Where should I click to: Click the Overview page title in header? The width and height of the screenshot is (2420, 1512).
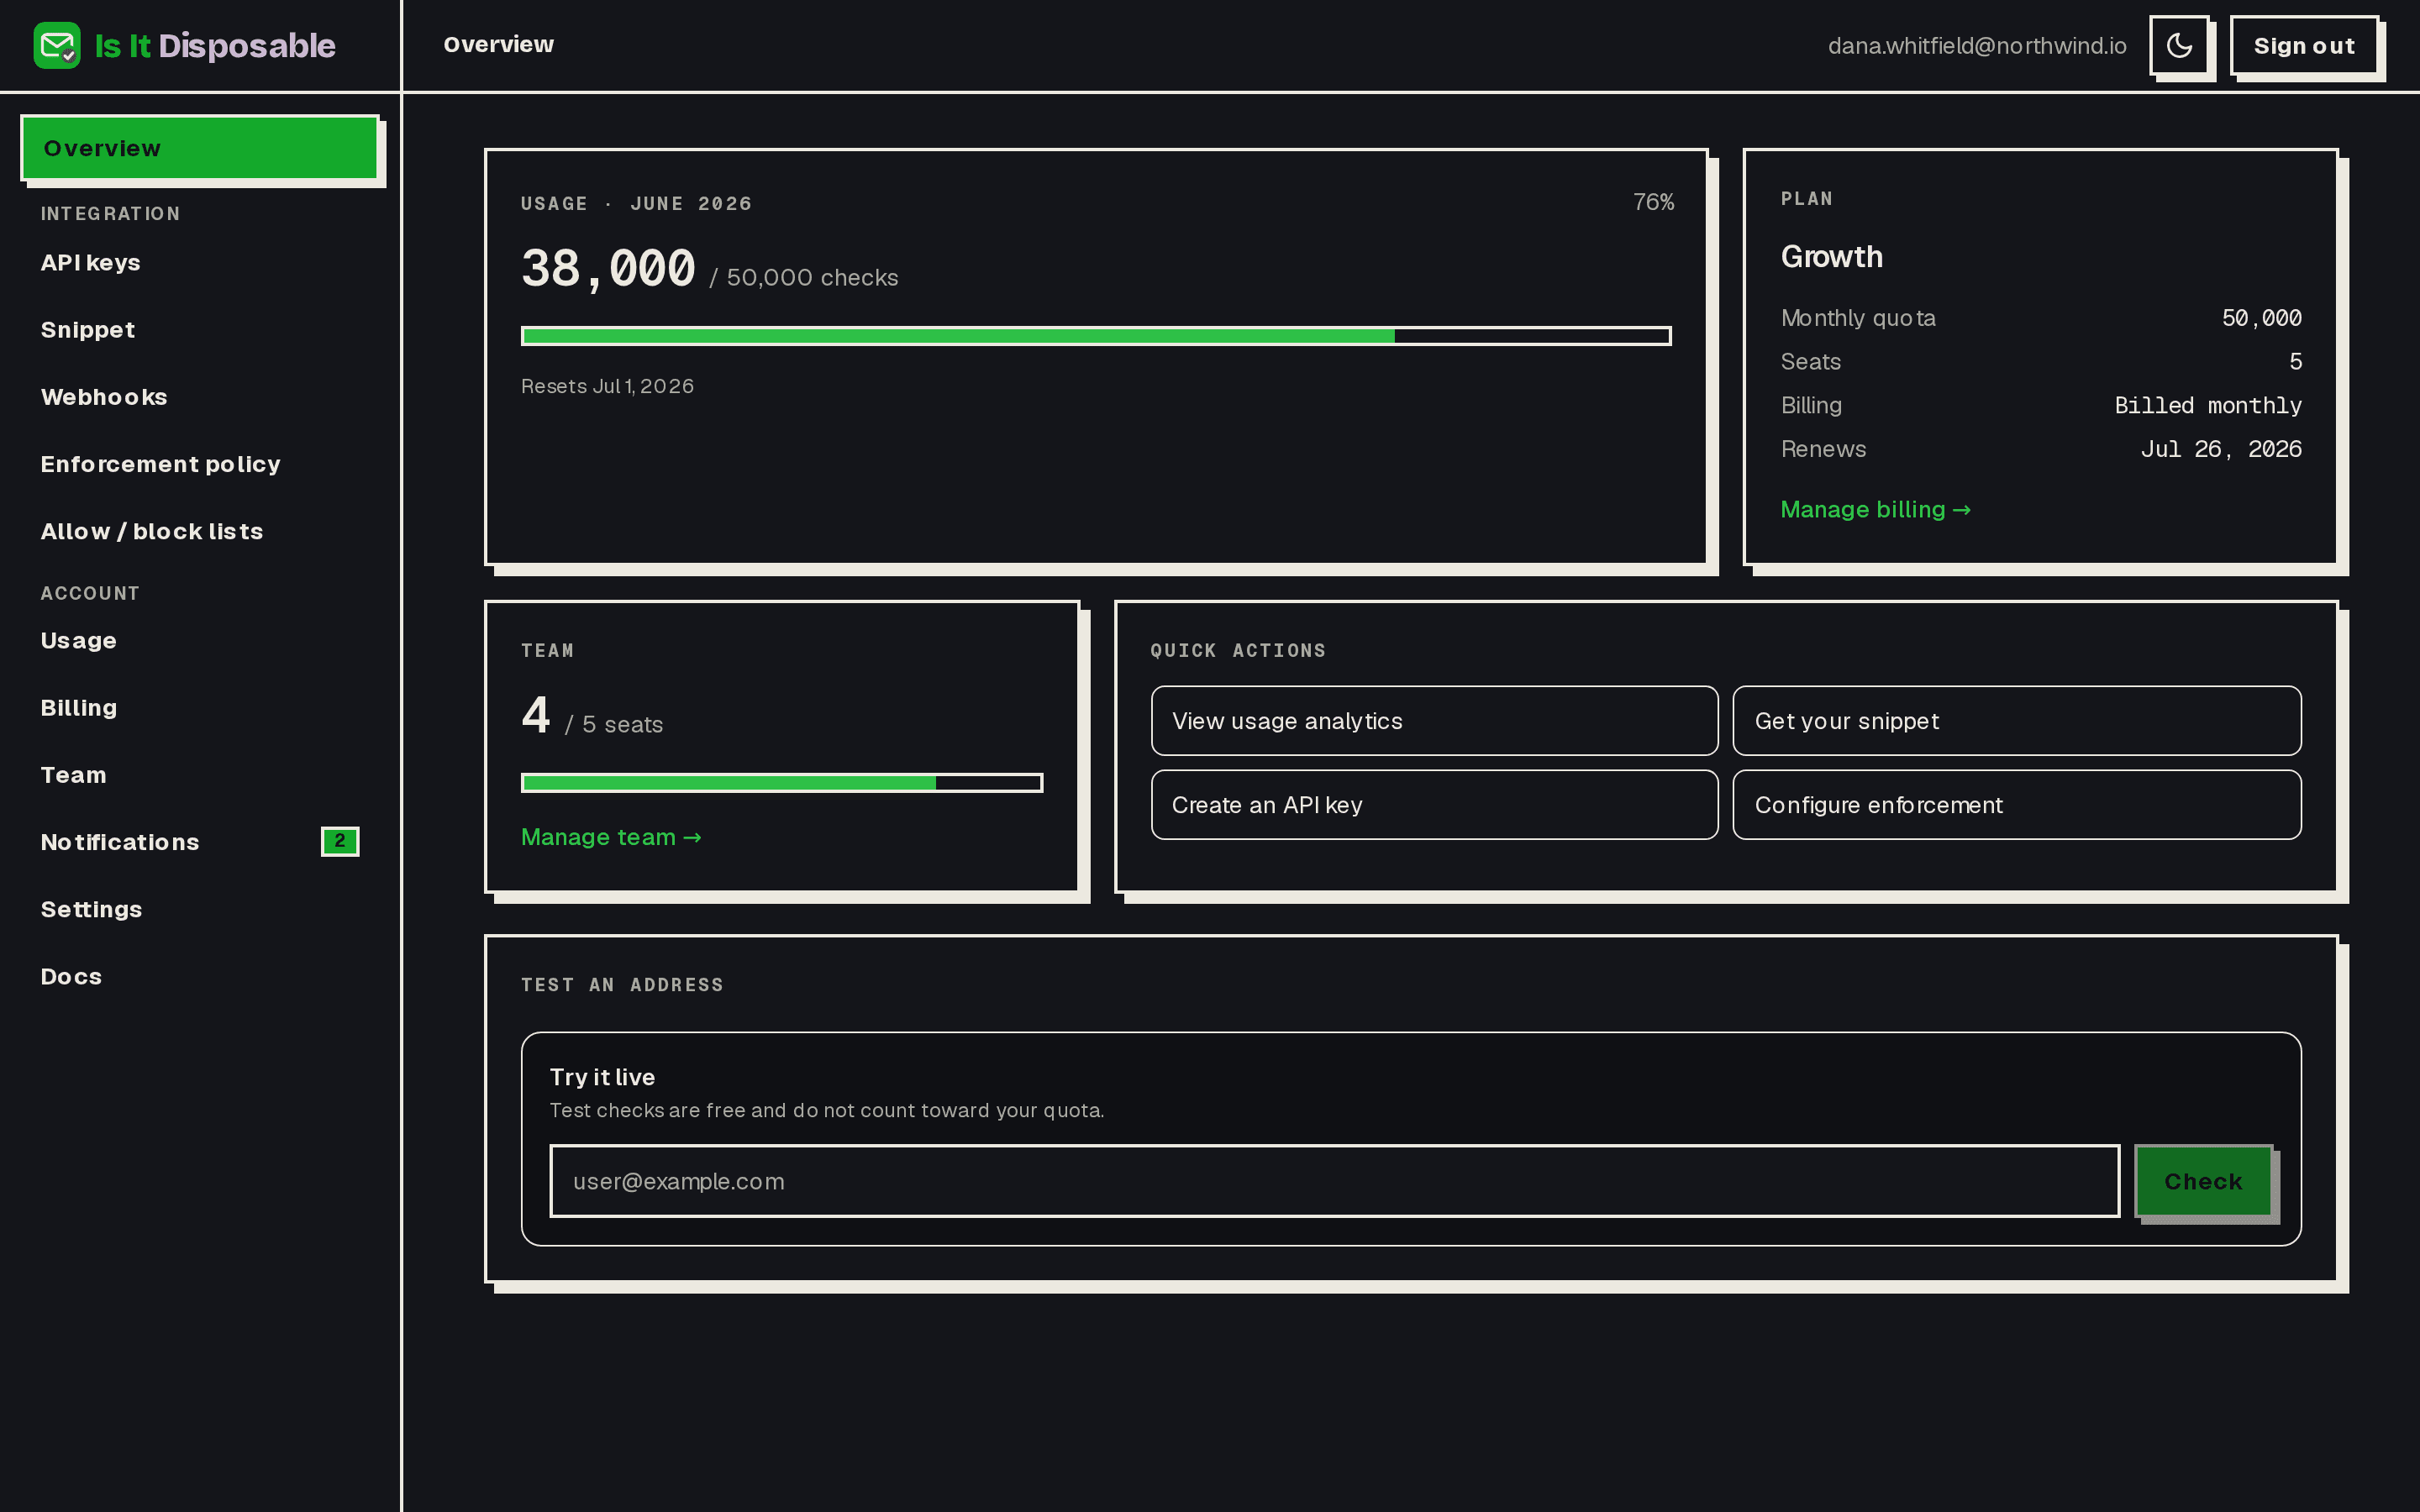click(x=498, y=45)
